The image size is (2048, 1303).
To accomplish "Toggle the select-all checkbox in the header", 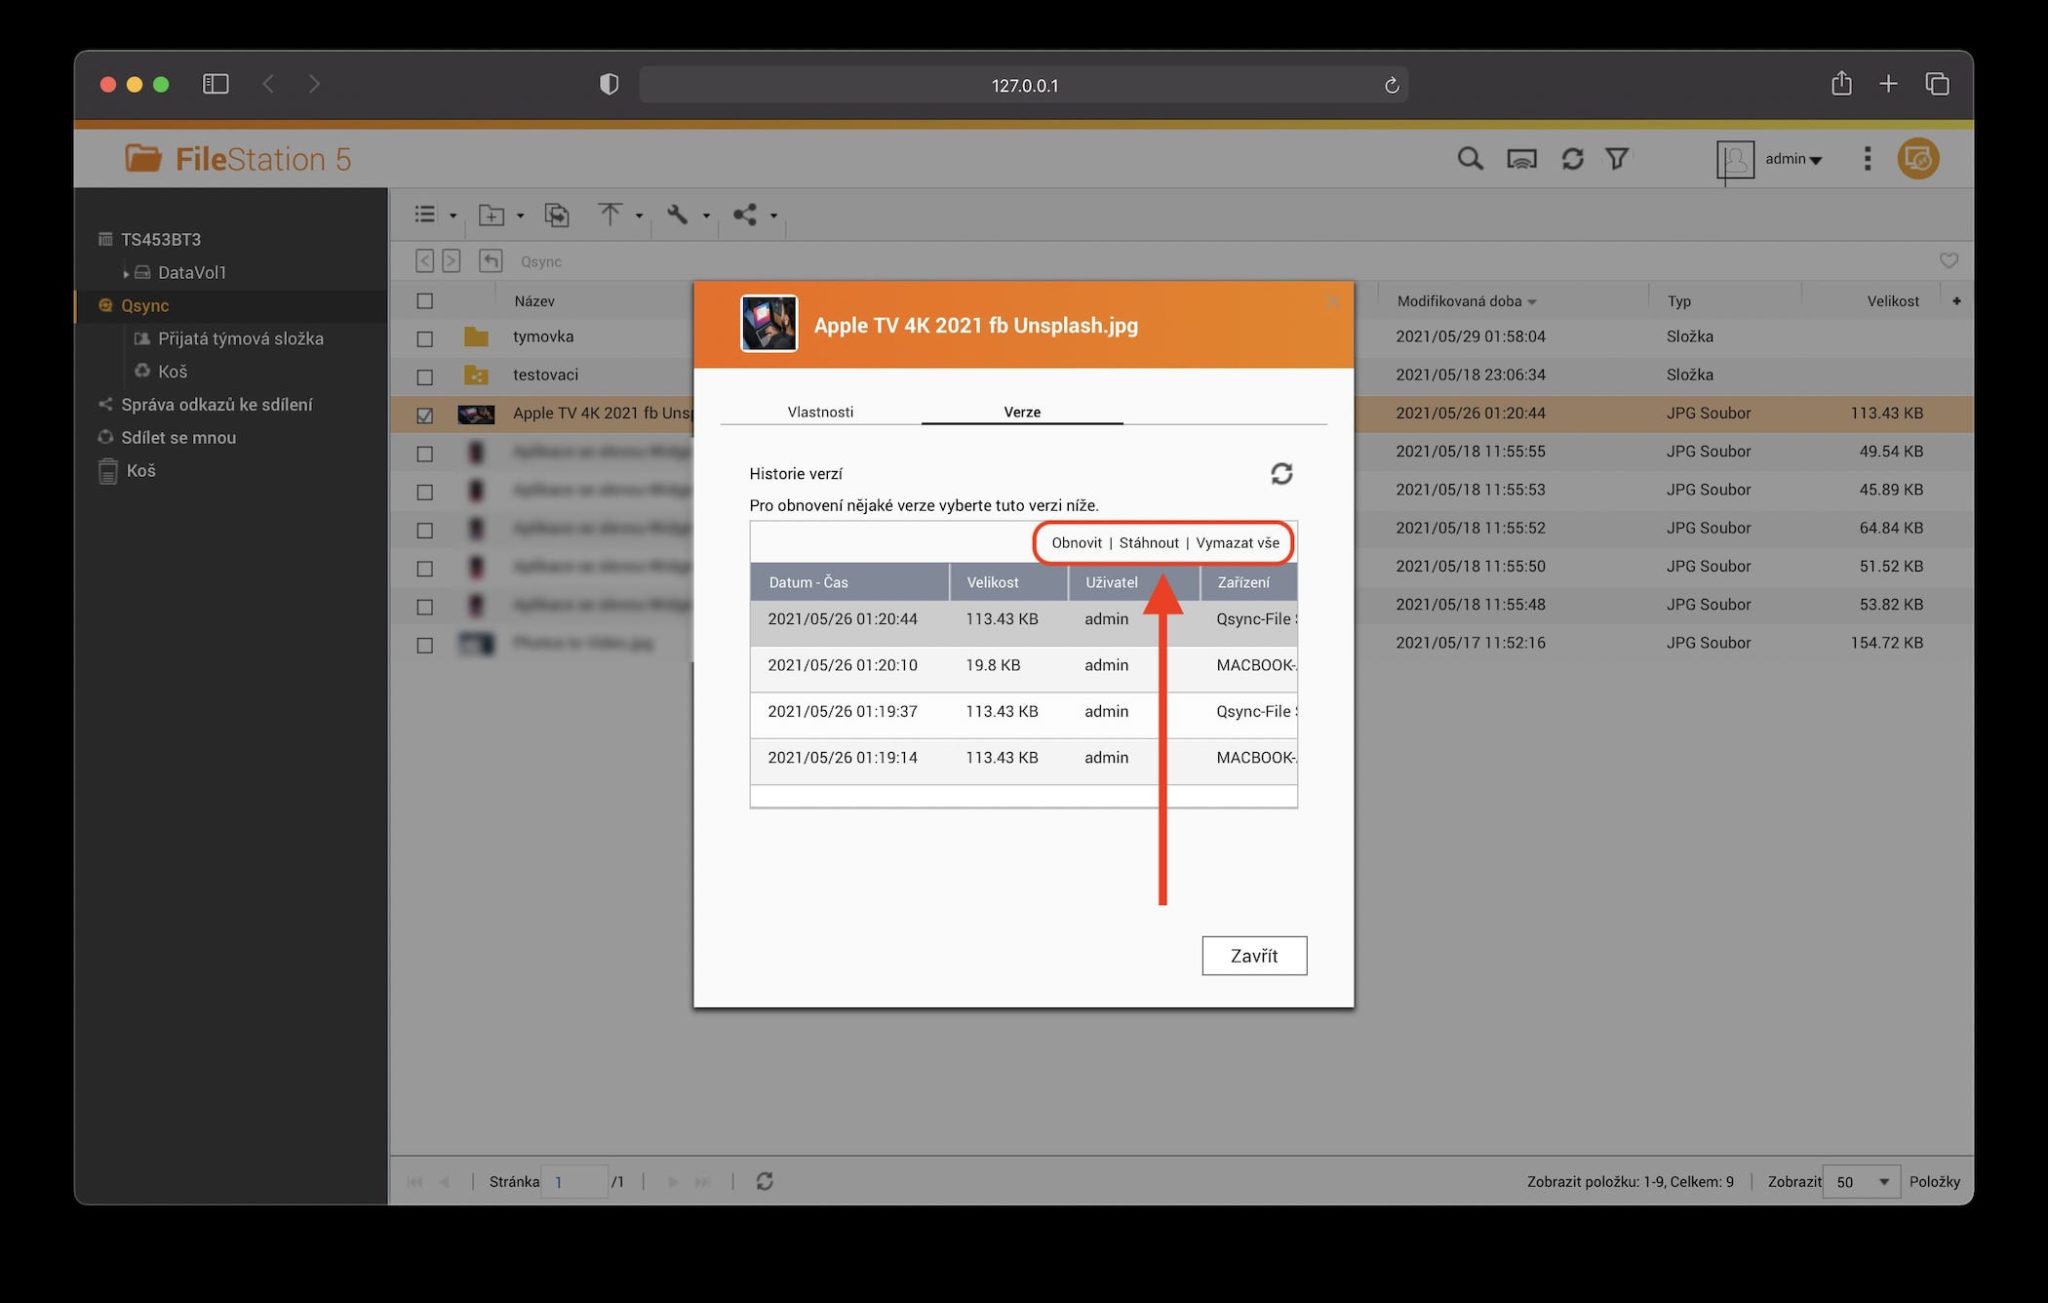I will [424, 299].
